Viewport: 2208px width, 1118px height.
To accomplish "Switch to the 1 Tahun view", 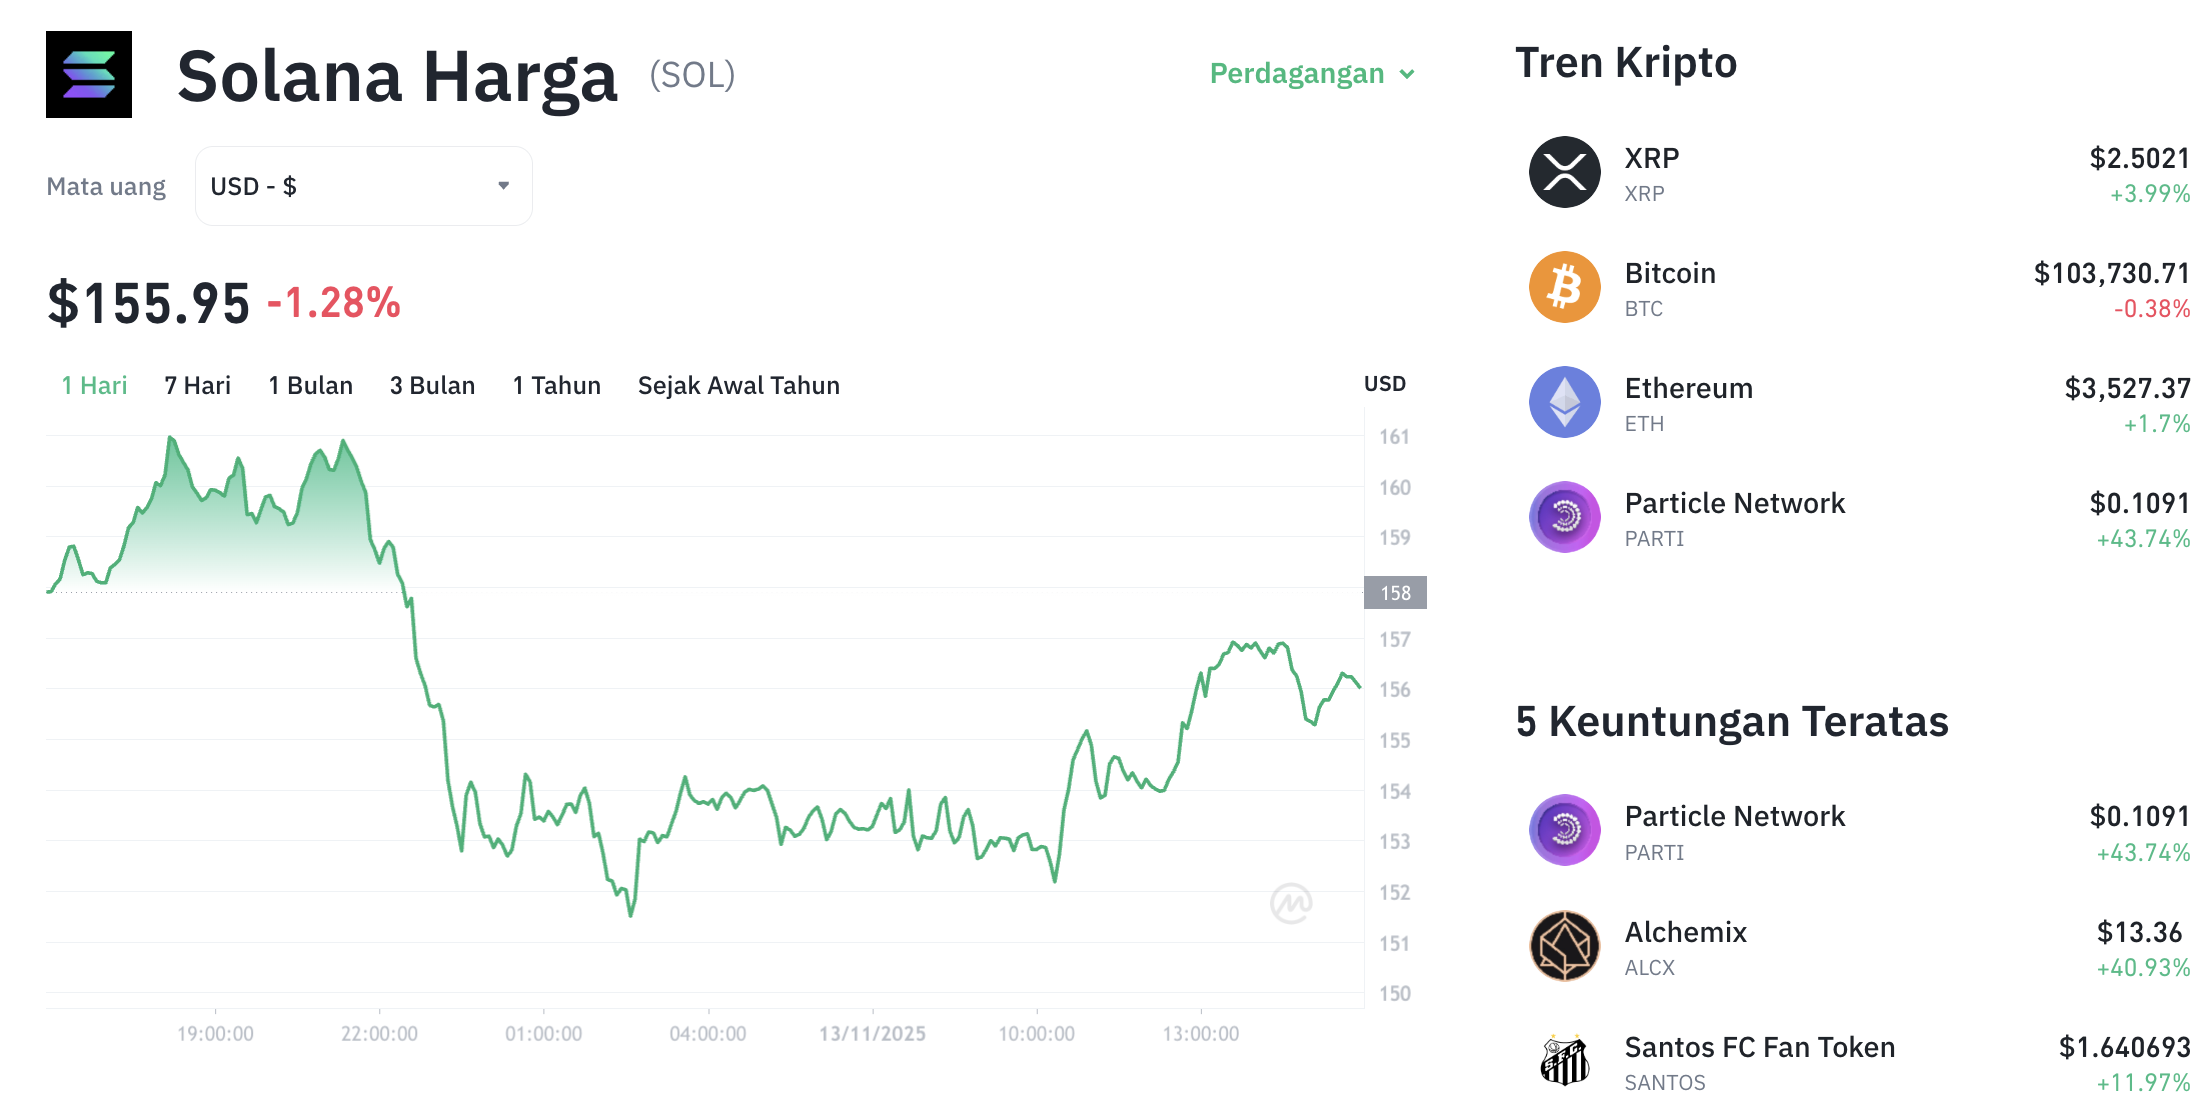I will pyautogui.click(x=556, y=385).
